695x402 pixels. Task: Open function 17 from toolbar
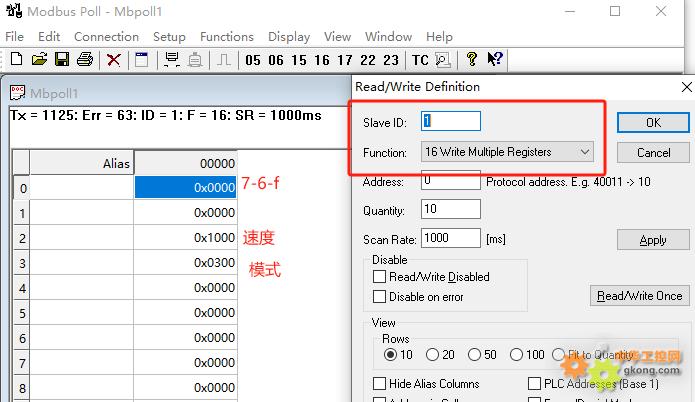click(x=345, y=60)
